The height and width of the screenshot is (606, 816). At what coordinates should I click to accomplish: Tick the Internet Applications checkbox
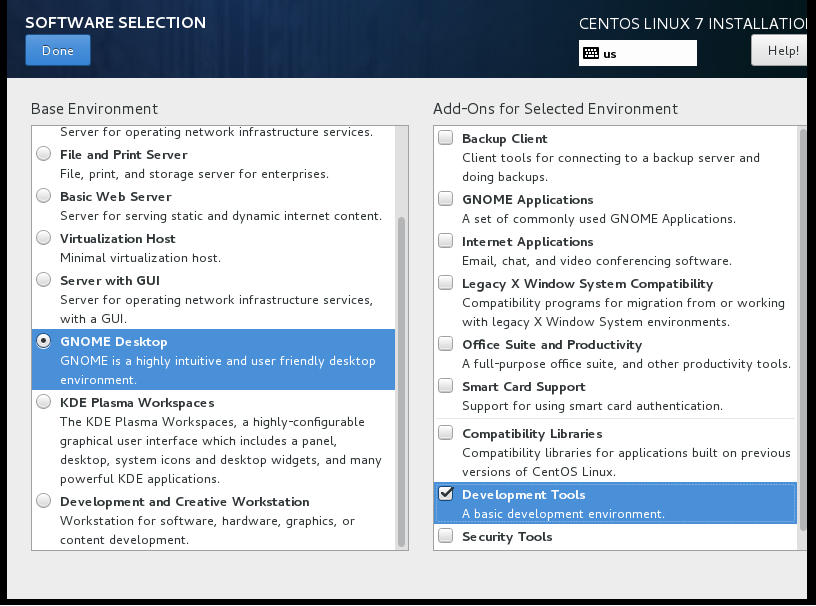tap(445, 241)
